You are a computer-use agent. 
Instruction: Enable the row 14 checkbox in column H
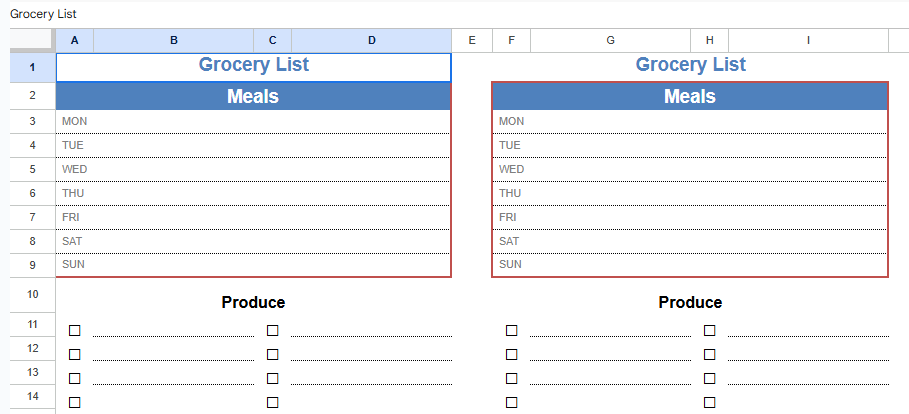(710, 402)
